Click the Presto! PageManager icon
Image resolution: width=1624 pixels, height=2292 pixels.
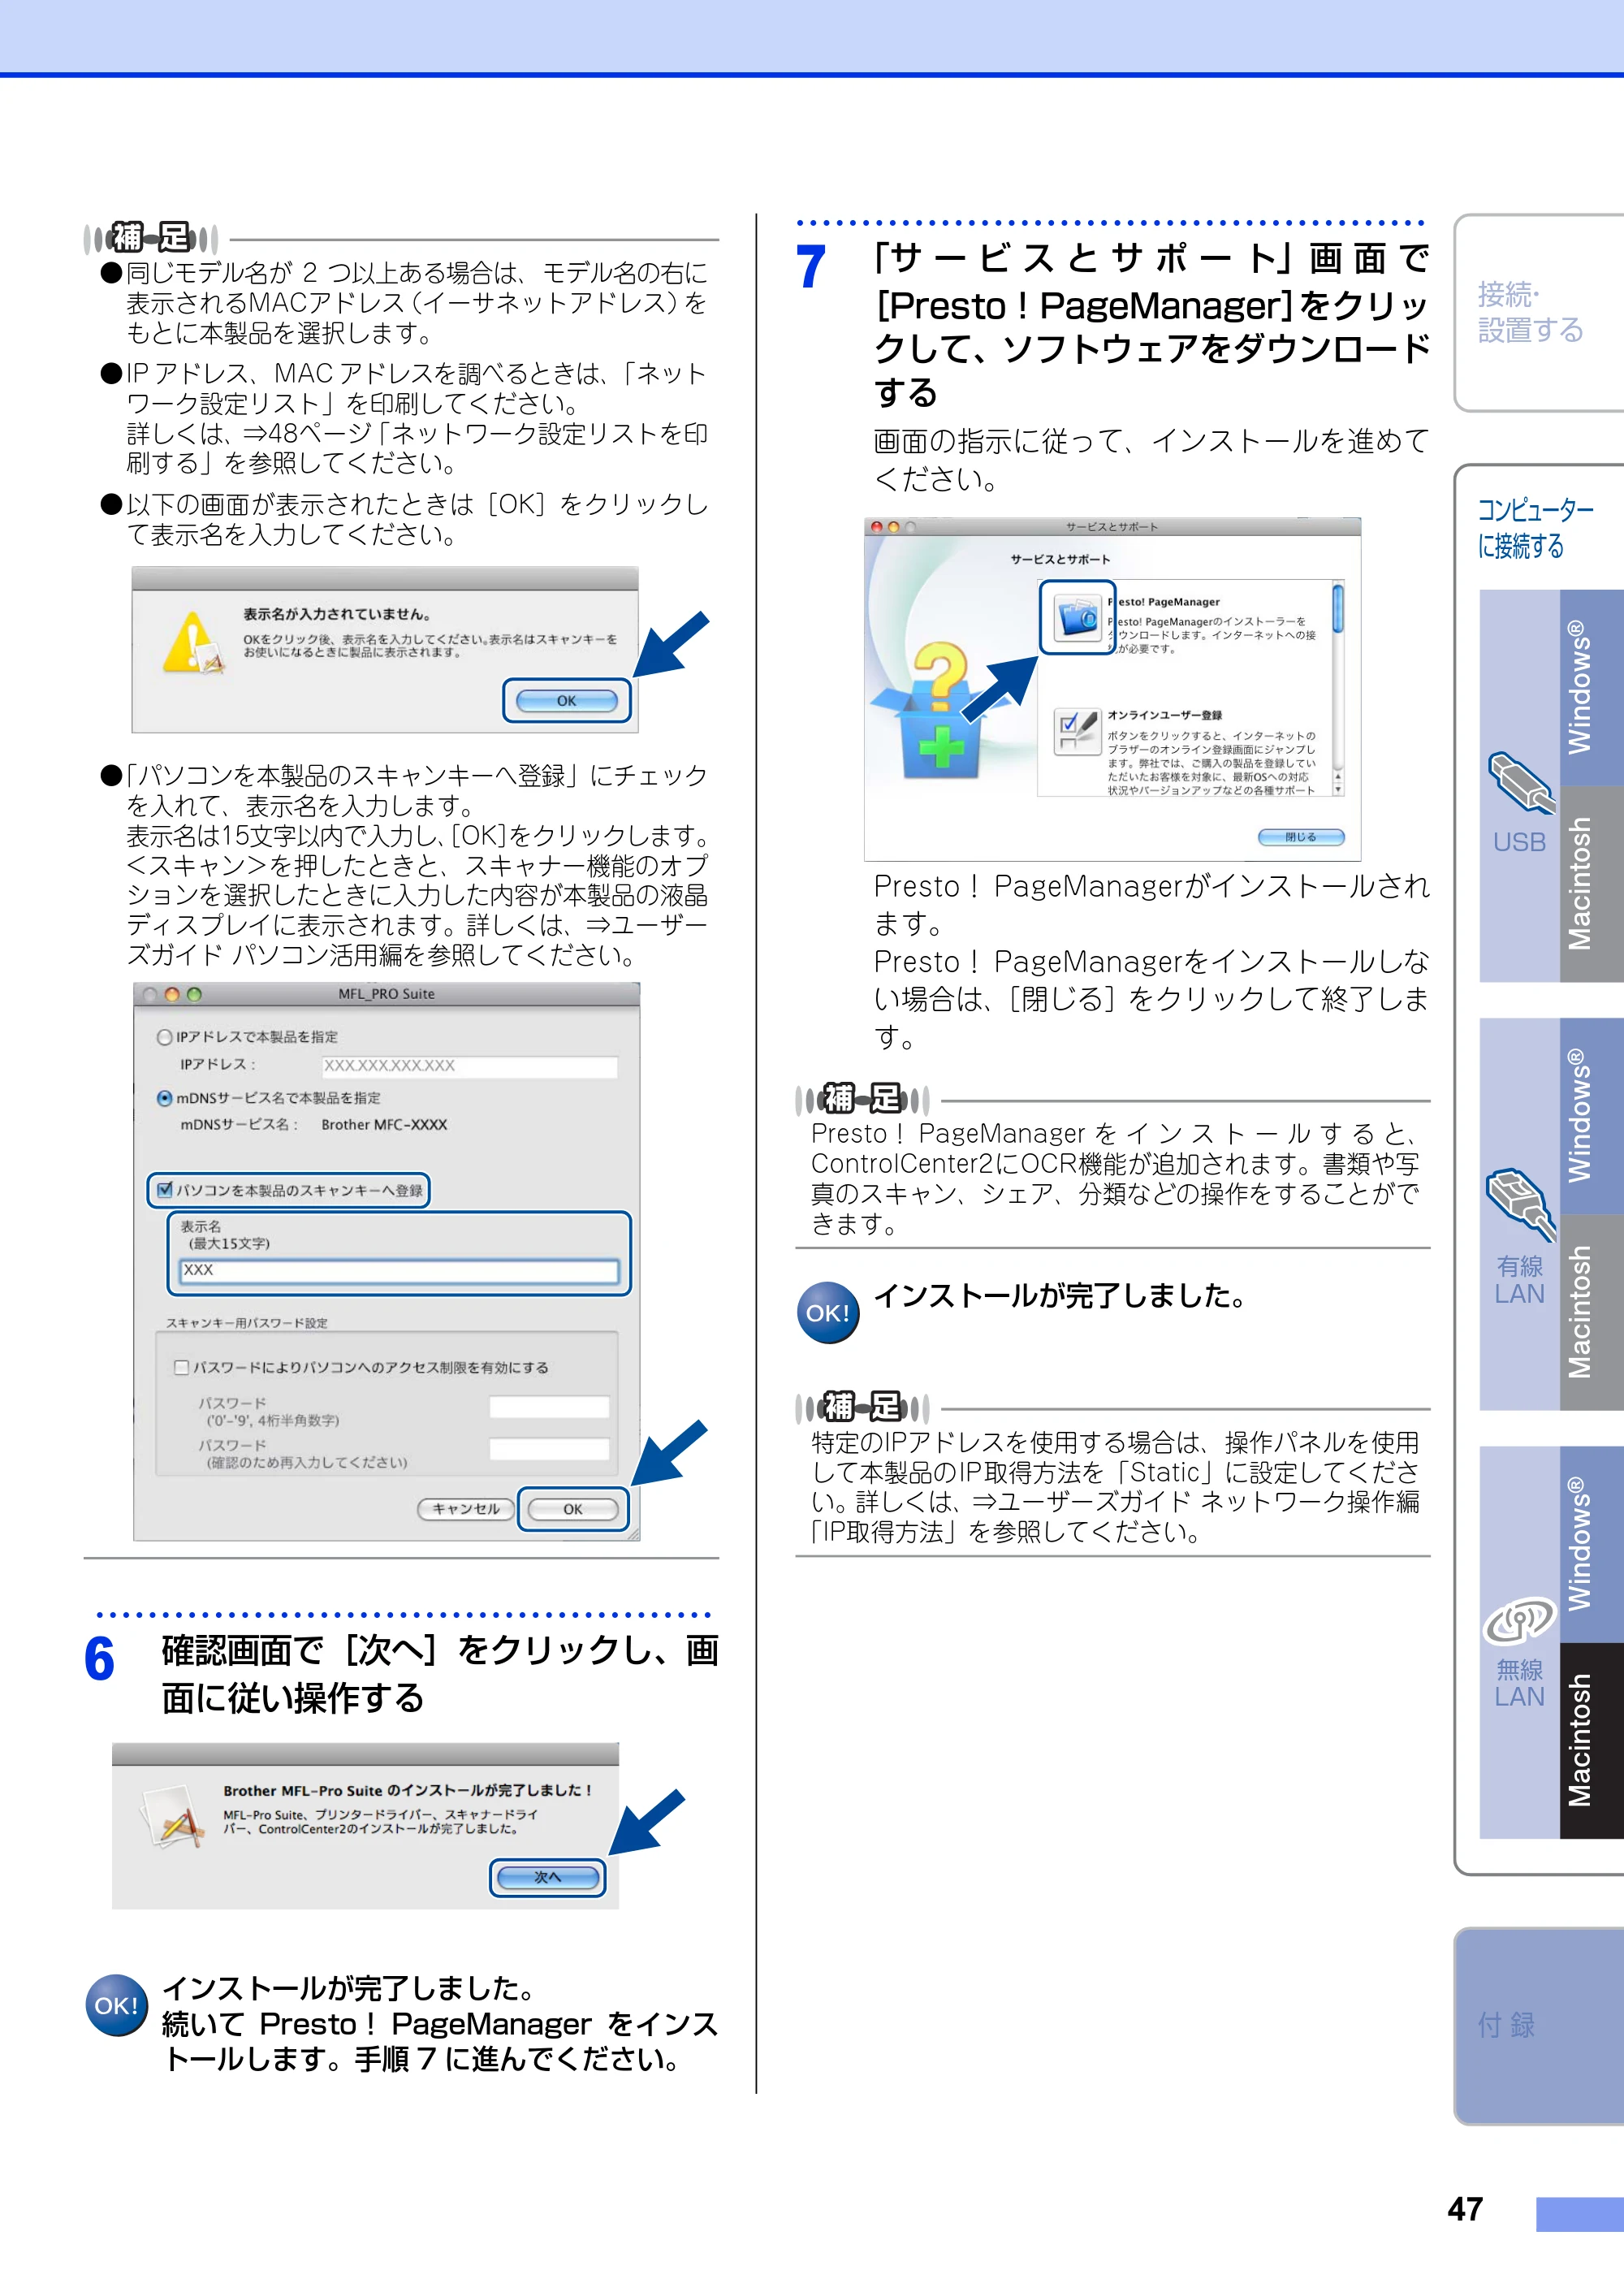point(1077,618)
